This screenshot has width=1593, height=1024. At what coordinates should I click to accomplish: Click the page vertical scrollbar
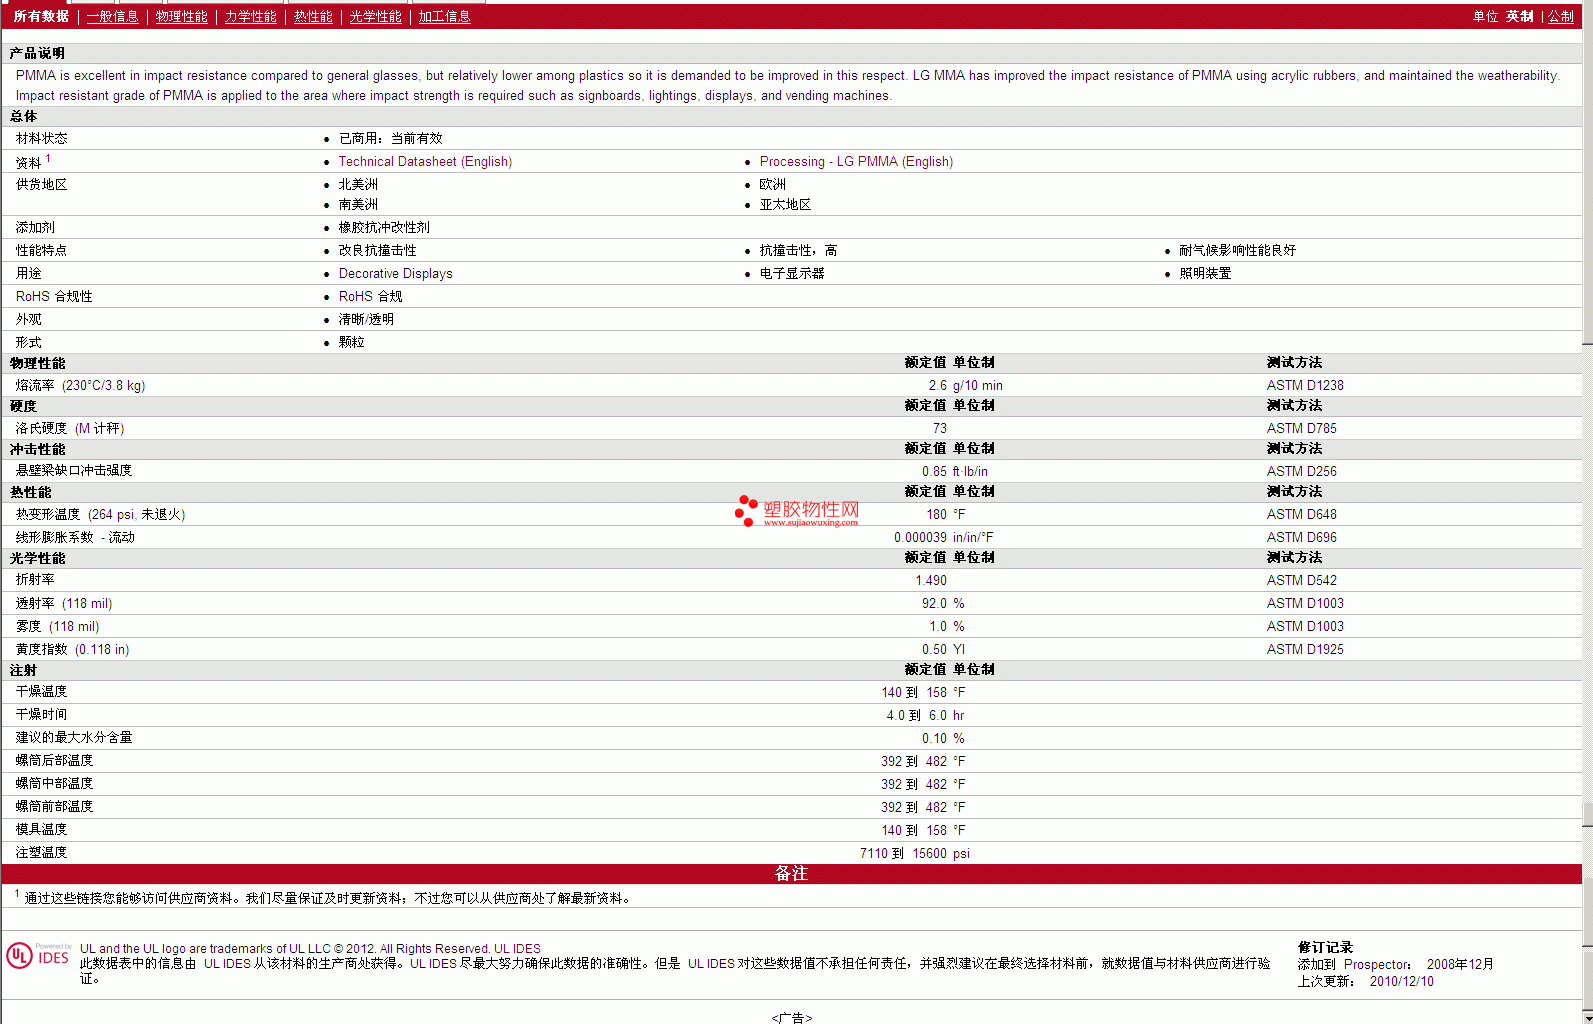1587,512
